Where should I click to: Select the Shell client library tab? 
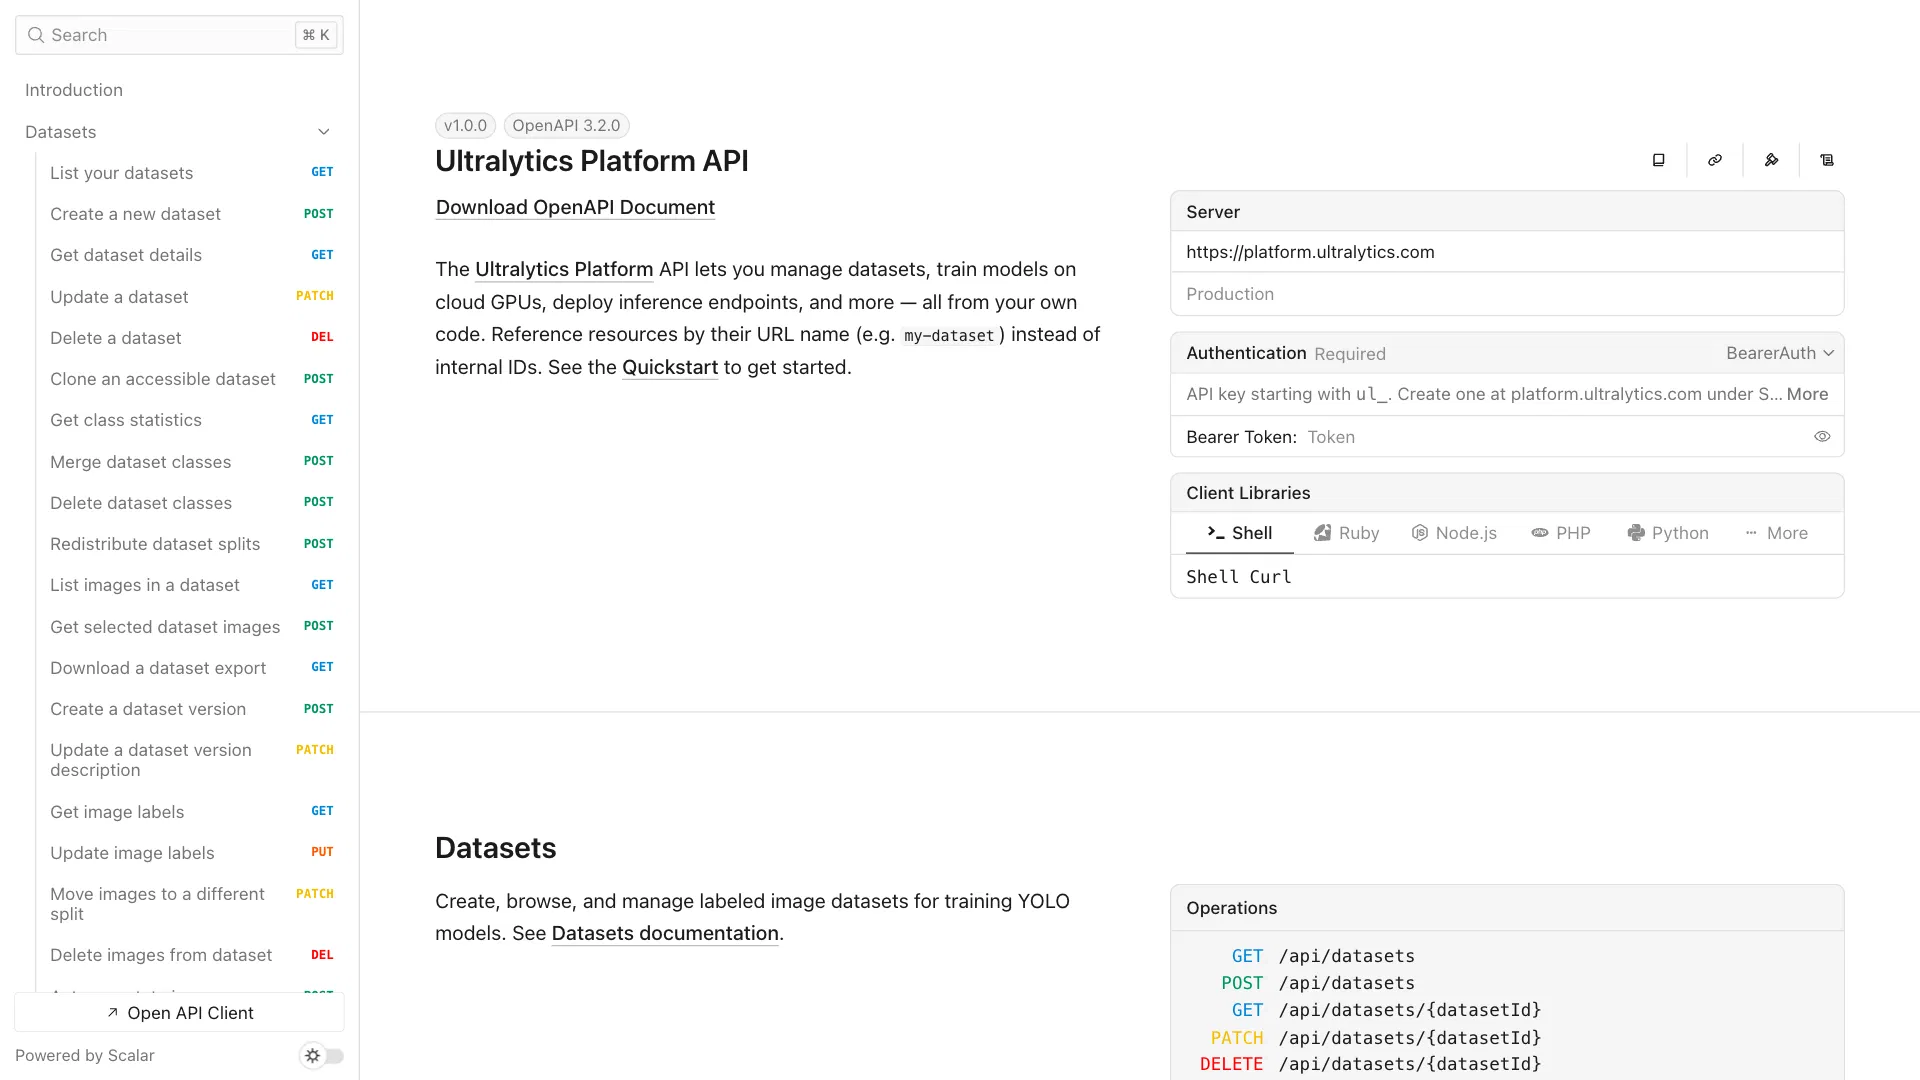1240,533
